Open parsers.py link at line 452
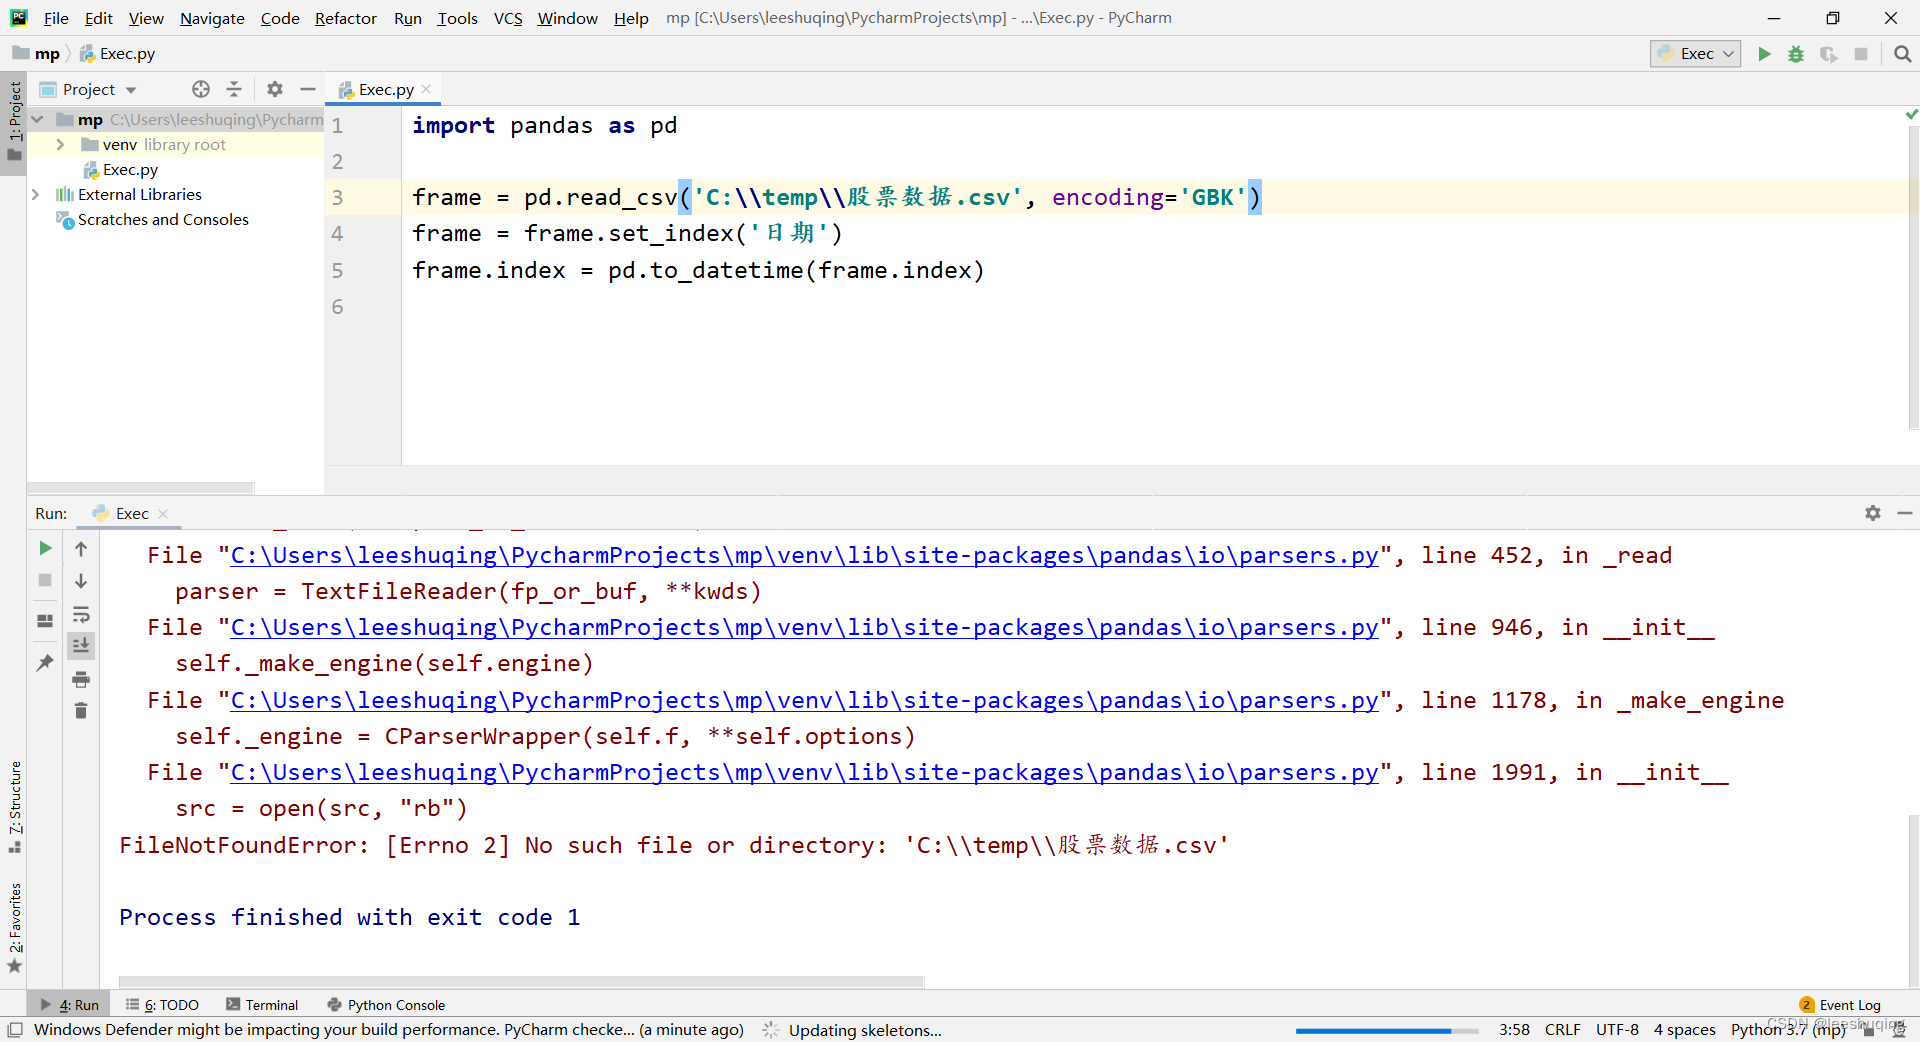The width and height of the screenshot is (1920, 1042). [804, 555]
